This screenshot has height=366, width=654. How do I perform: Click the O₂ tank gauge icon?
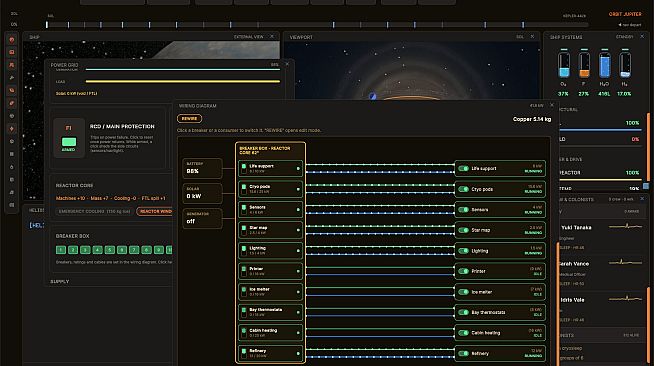pyautogui.click(x=563, y=65)
